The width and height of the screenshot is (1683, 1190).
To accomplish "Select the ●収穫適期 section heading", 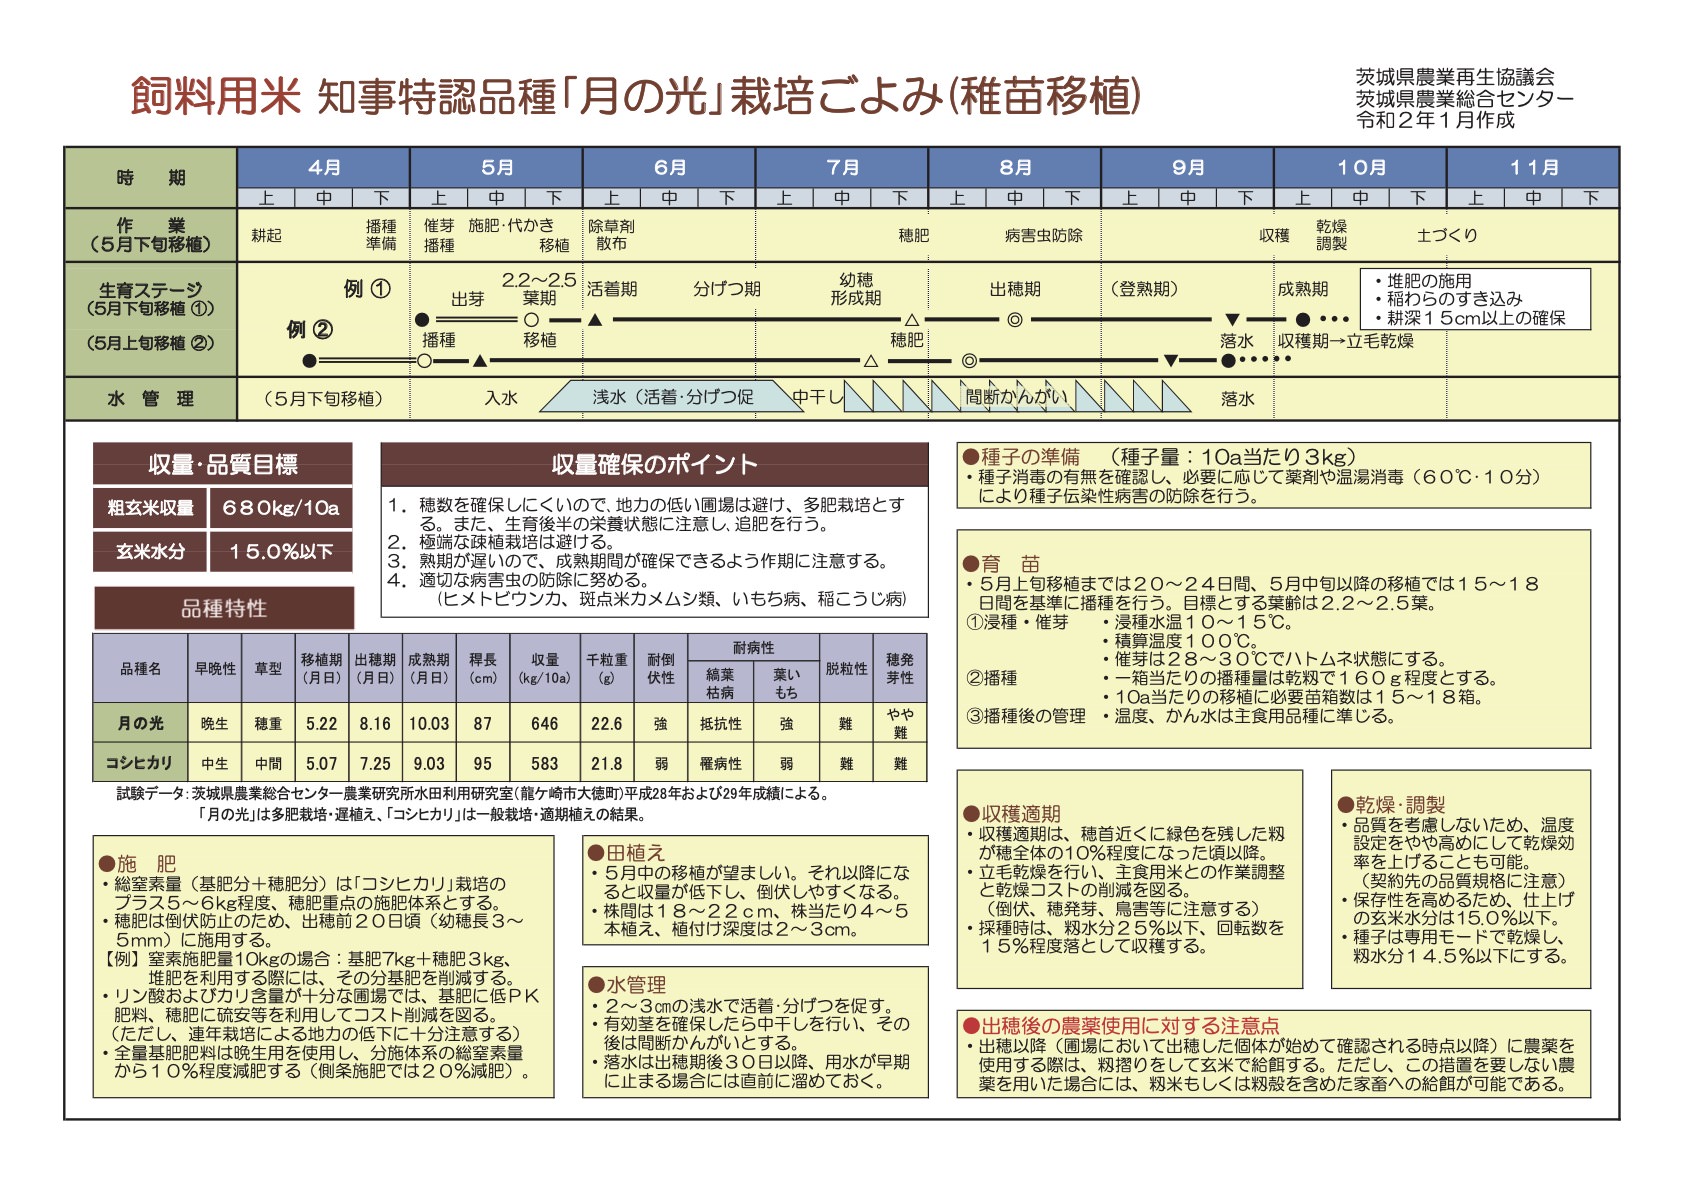I will click(x=1011, y=813).
